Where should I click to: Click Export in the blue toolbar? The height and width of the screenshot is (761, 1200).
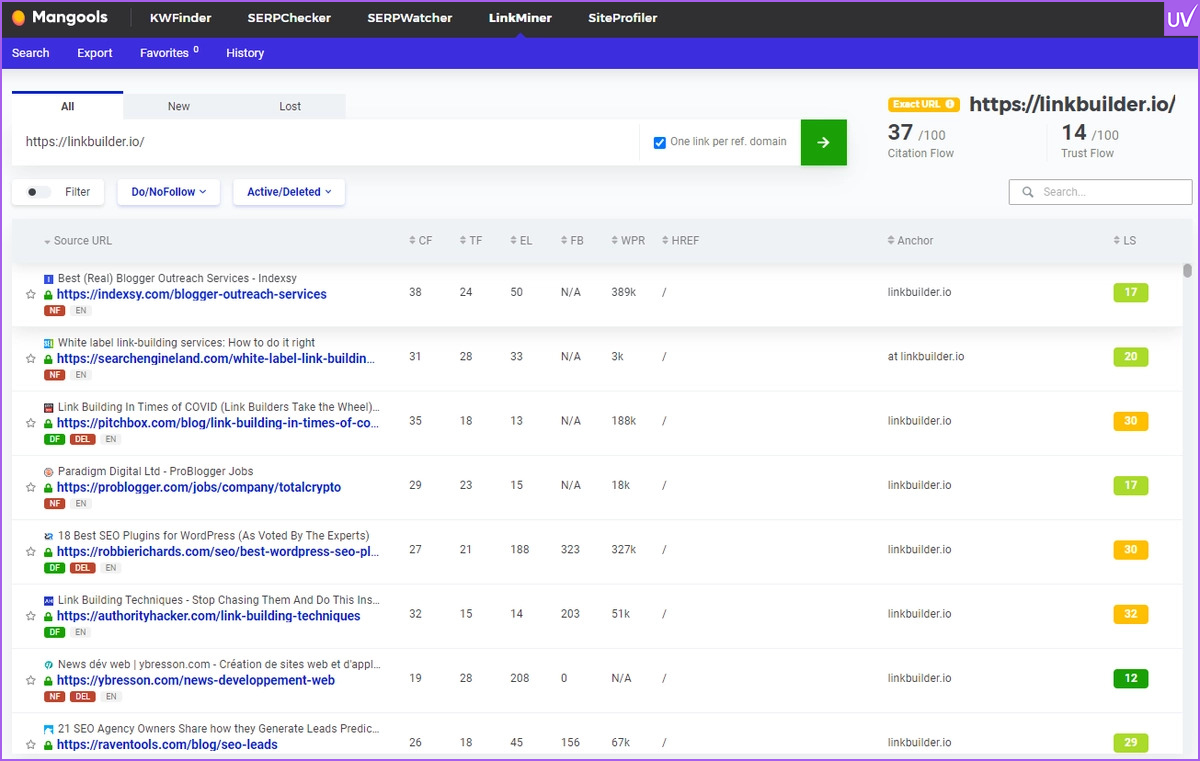pos(95,53)
